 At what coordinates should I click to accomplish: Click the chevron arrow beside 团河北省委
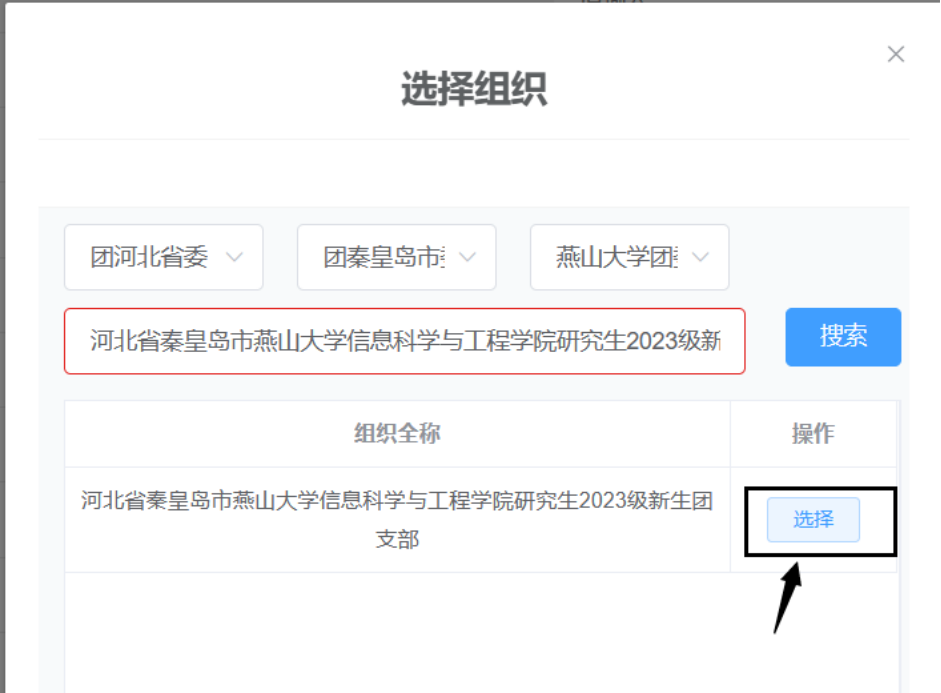coord(235,257)
